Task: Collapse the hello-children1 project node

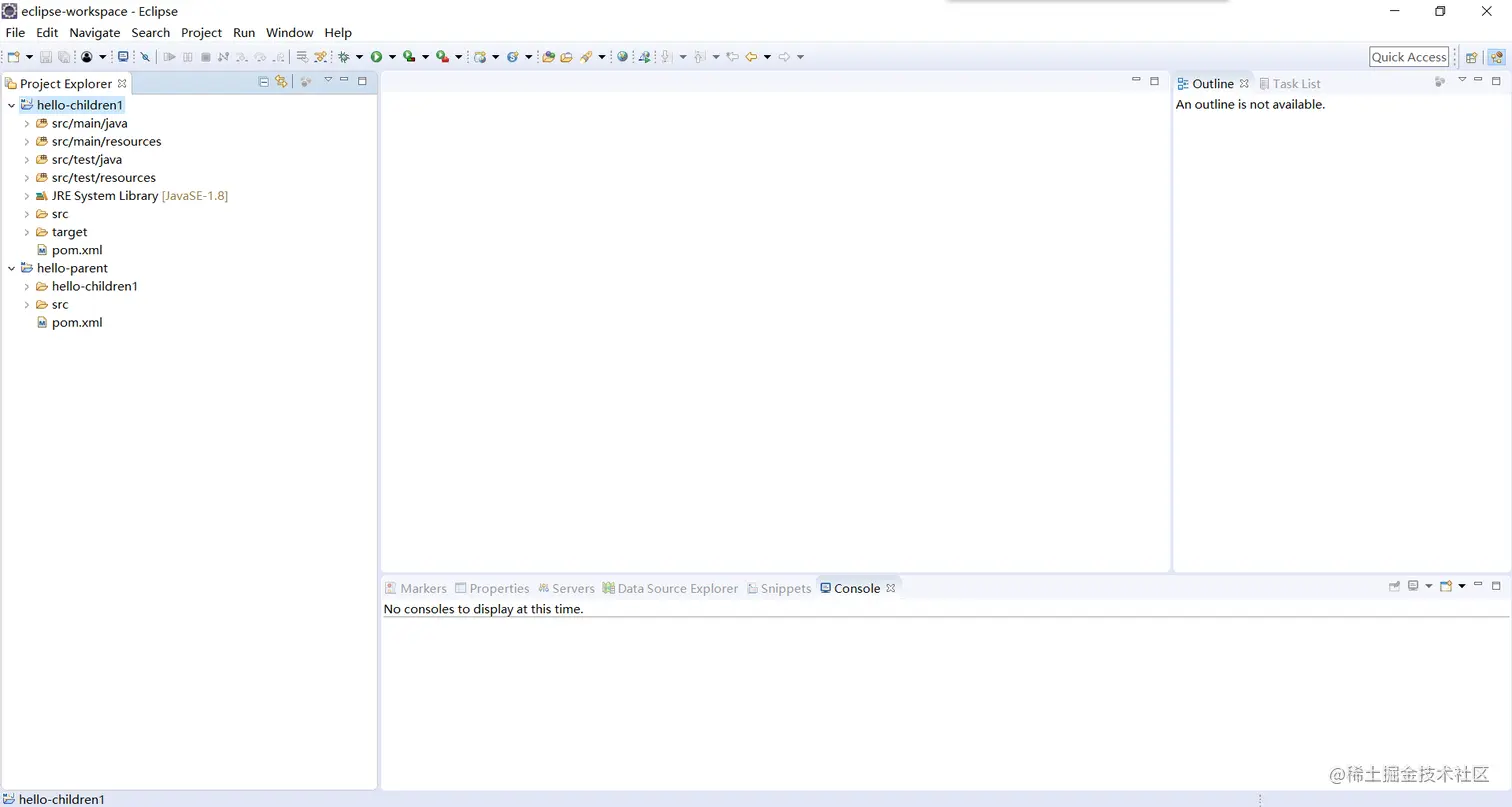Action: [12, 105]
